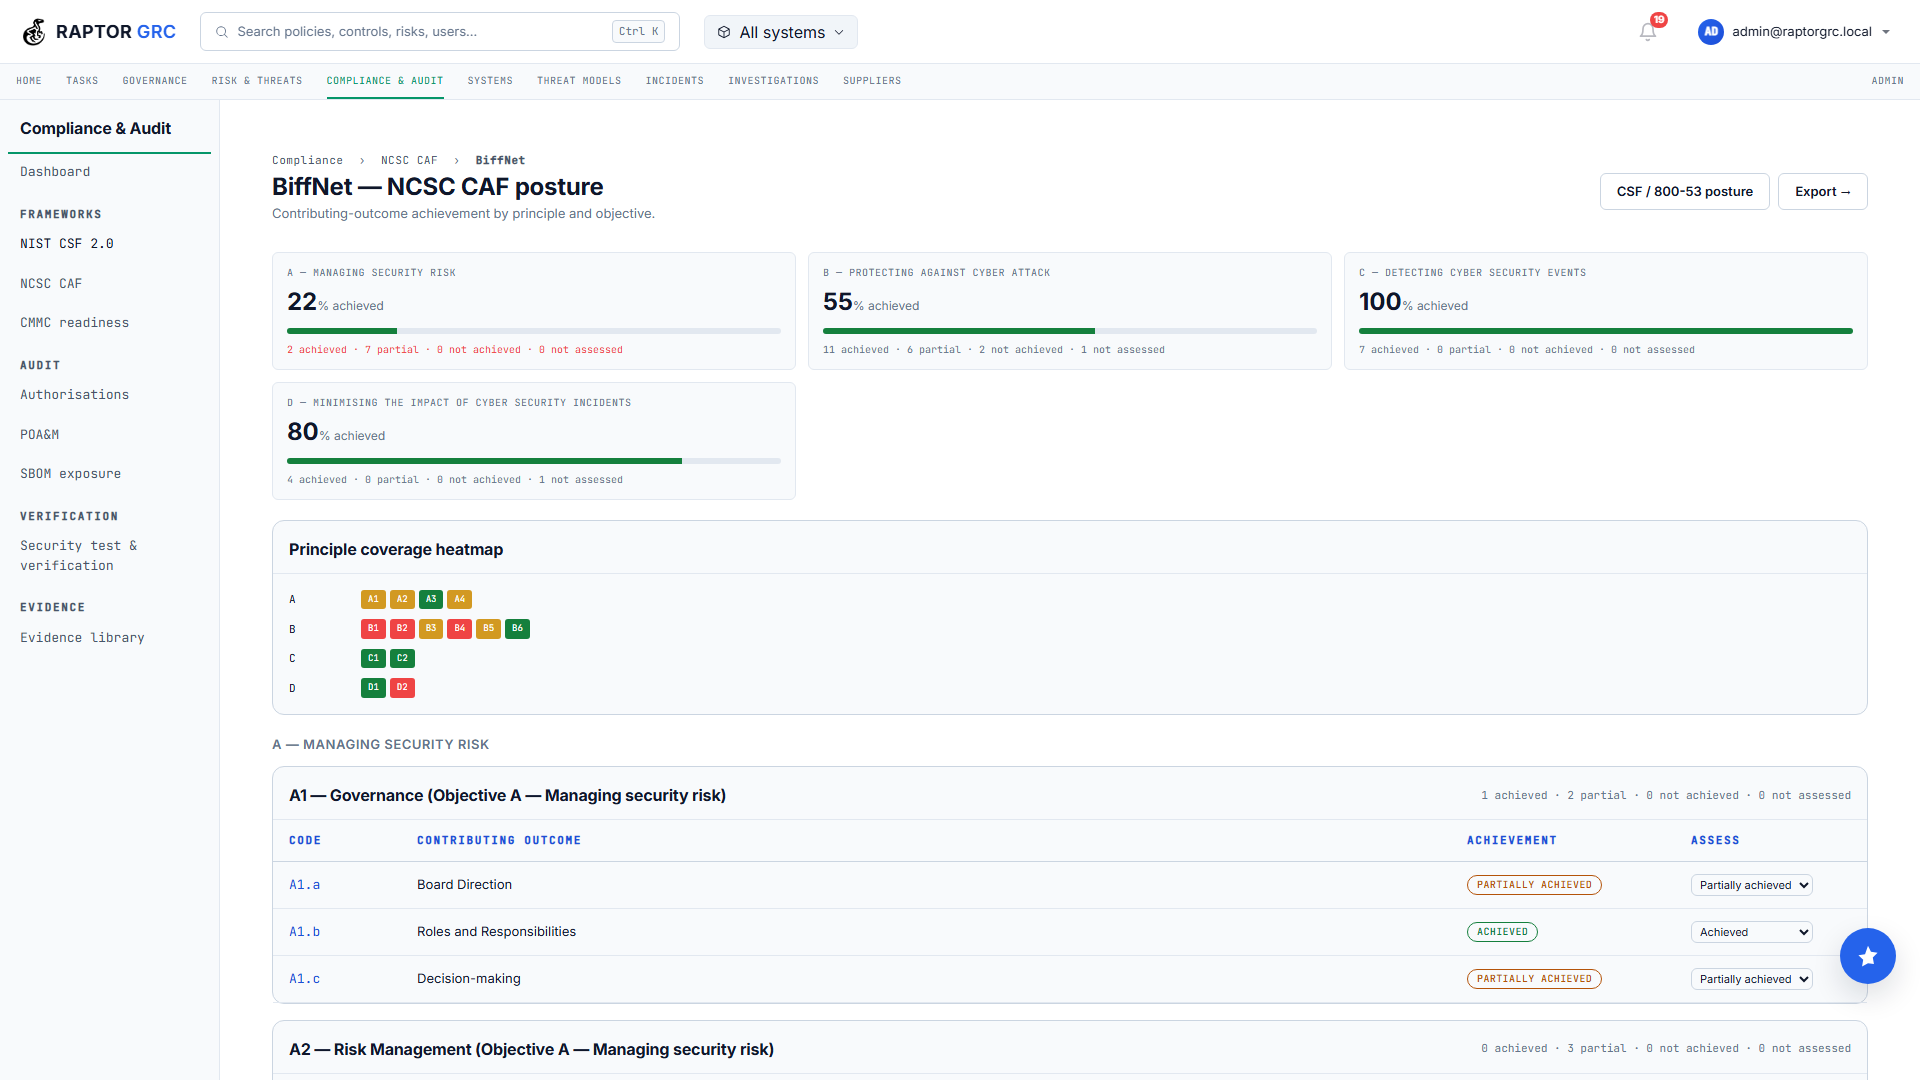Viewport: 1920px width, 1080px height.
Task: Click the D2 heatmap tile
Action: (402, 688)
